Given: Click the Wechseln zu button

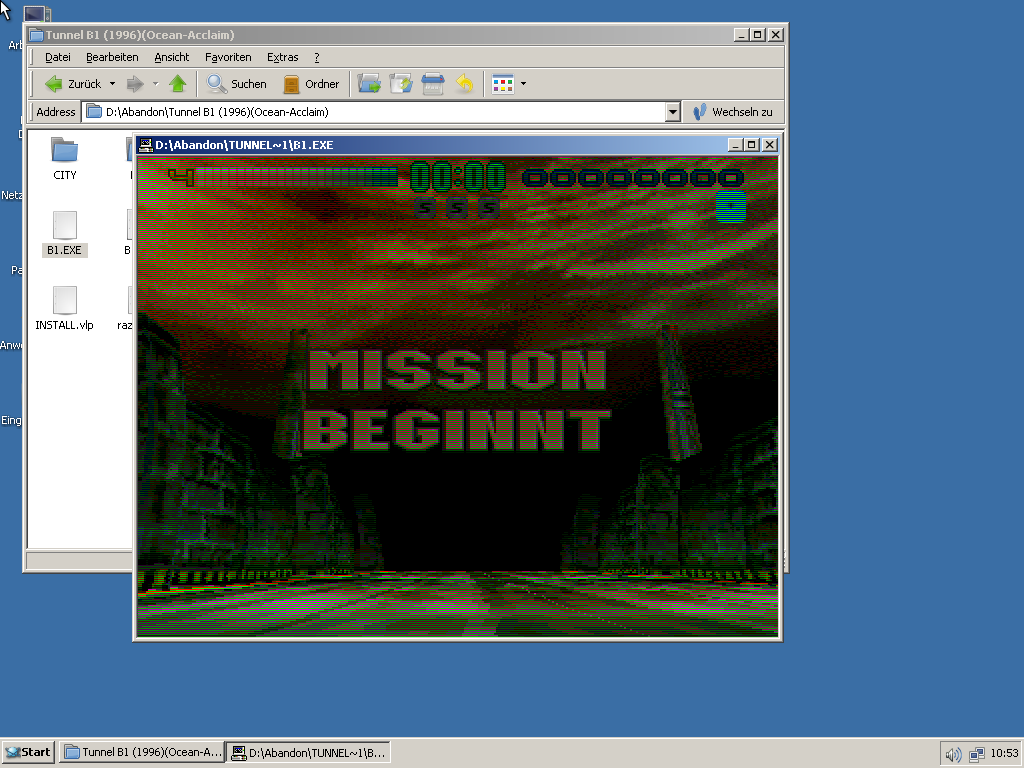Looking at the screenshot, I should 733,112.
